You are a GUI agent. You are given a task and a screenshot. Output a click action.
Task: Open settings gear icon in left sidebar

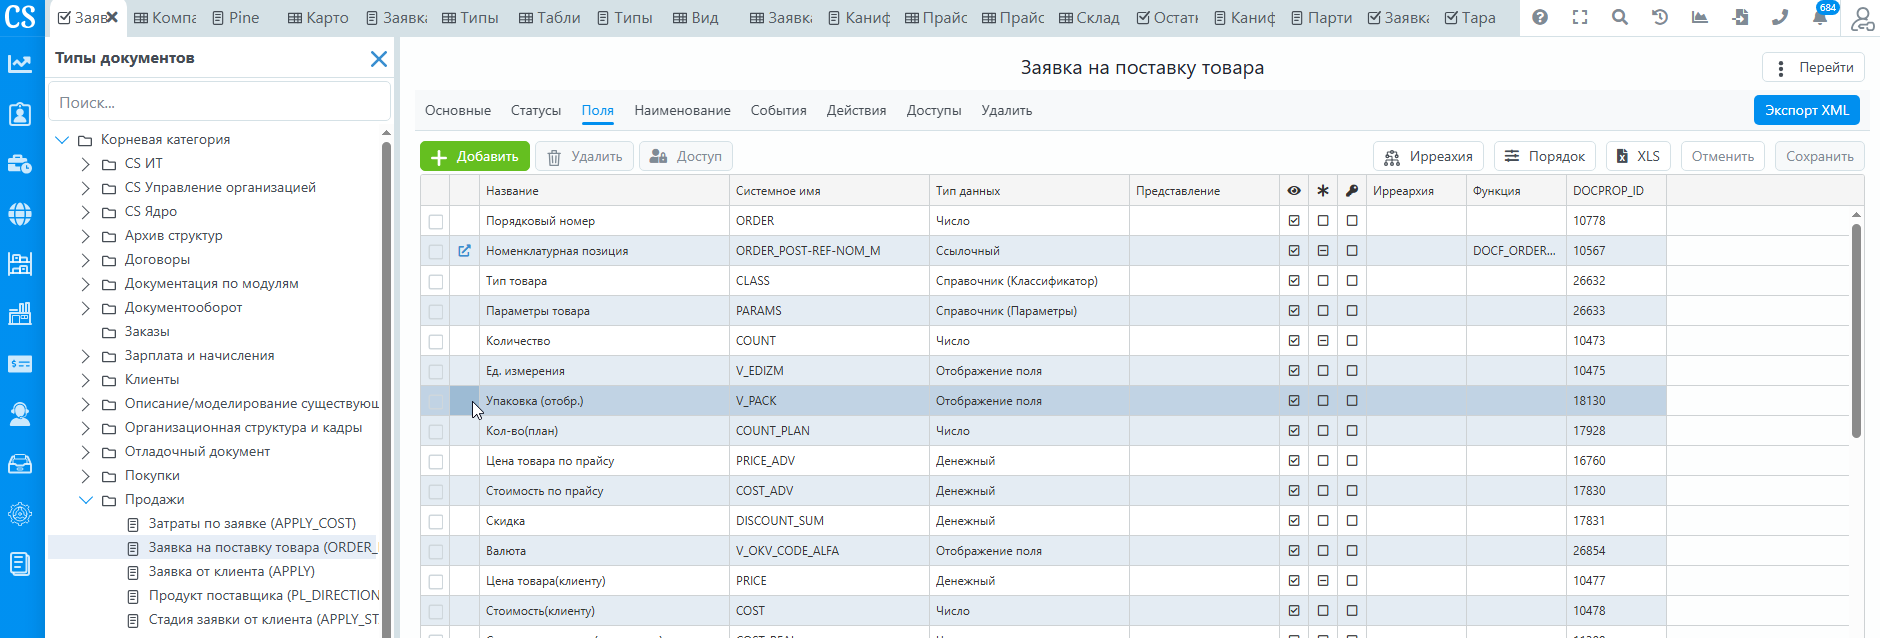coord(20,514)
